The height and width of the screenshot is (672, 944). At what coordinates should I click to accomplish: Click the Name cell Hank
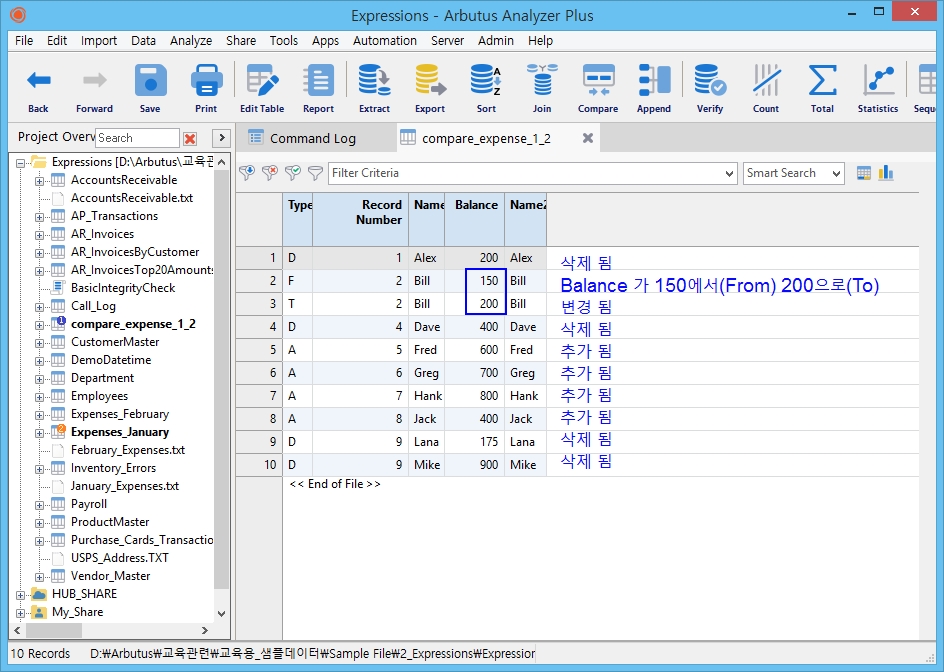pyautogui.click(x=427, y=396)
